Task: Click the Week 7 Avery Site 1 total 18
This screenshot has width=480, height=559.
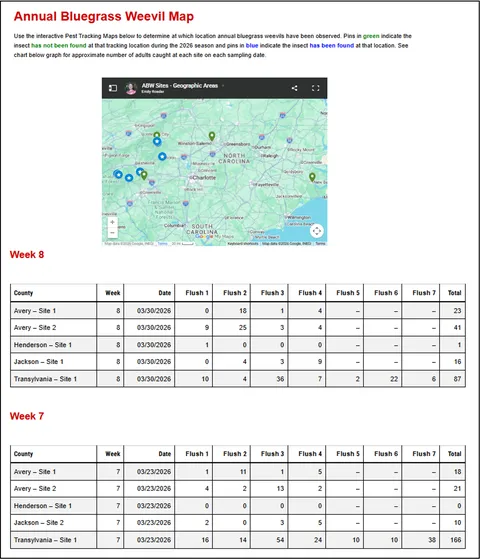Action: coord(458,472)
